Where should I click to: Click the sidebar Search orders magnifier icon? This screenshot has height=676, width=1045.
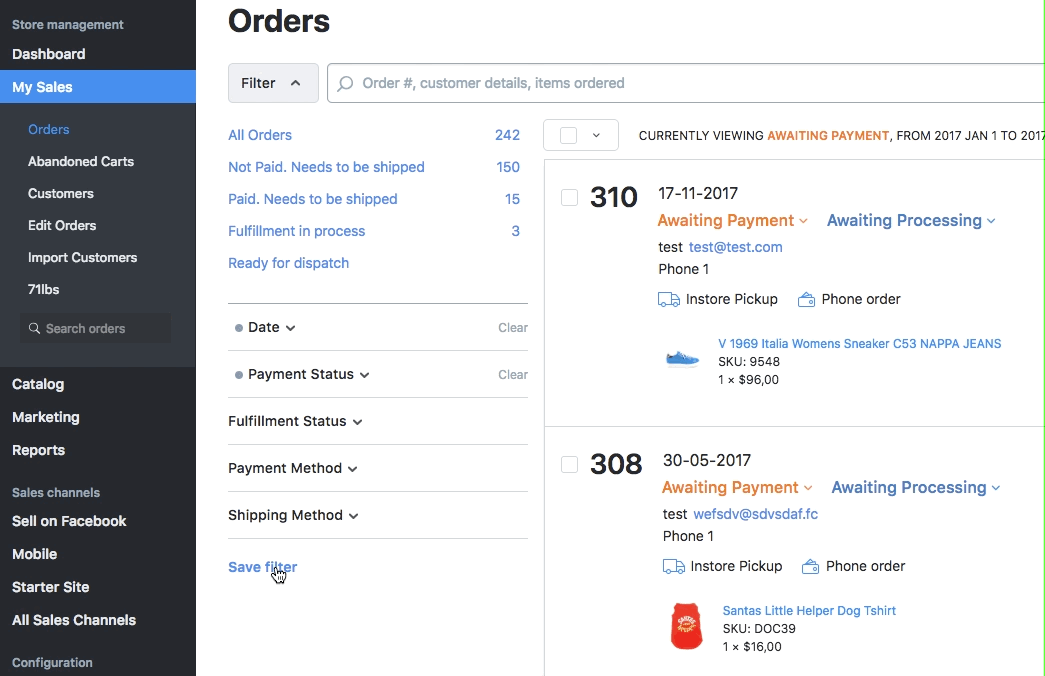(35, 329)
